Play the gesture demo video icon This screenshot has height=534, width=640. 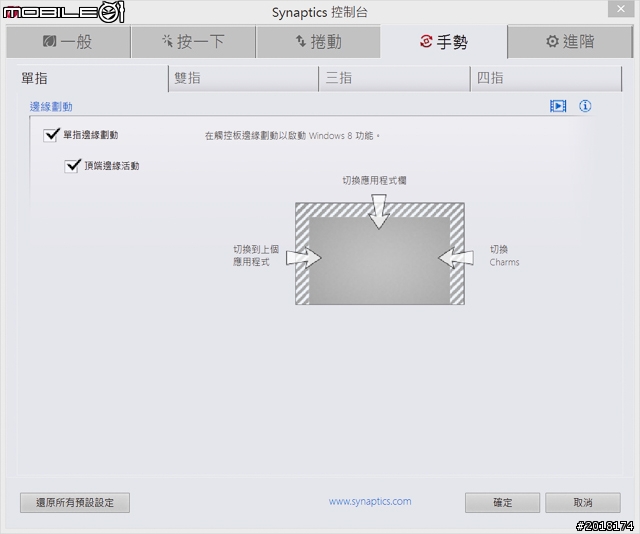pos(558,106)
